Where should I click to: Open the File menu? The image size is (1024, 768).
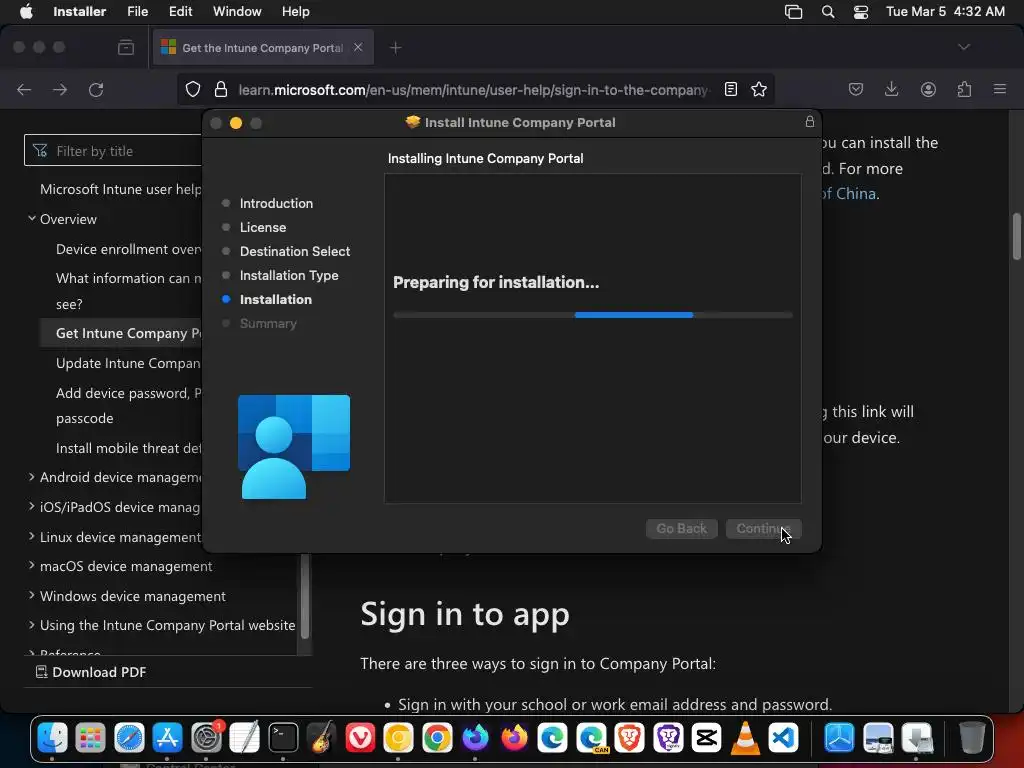[137, 12]
